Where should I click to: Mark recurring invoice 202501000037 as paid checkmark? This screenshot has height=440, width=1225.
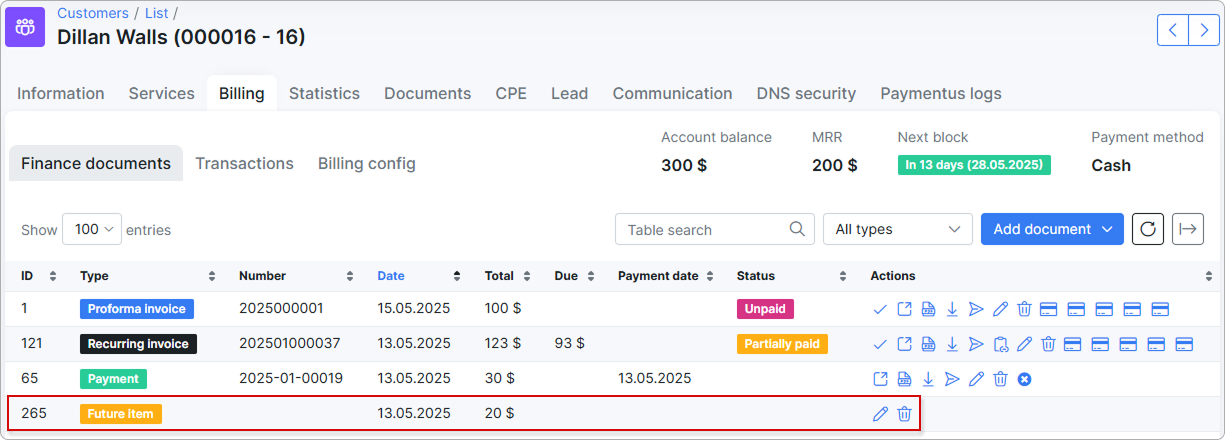[880, 344]
